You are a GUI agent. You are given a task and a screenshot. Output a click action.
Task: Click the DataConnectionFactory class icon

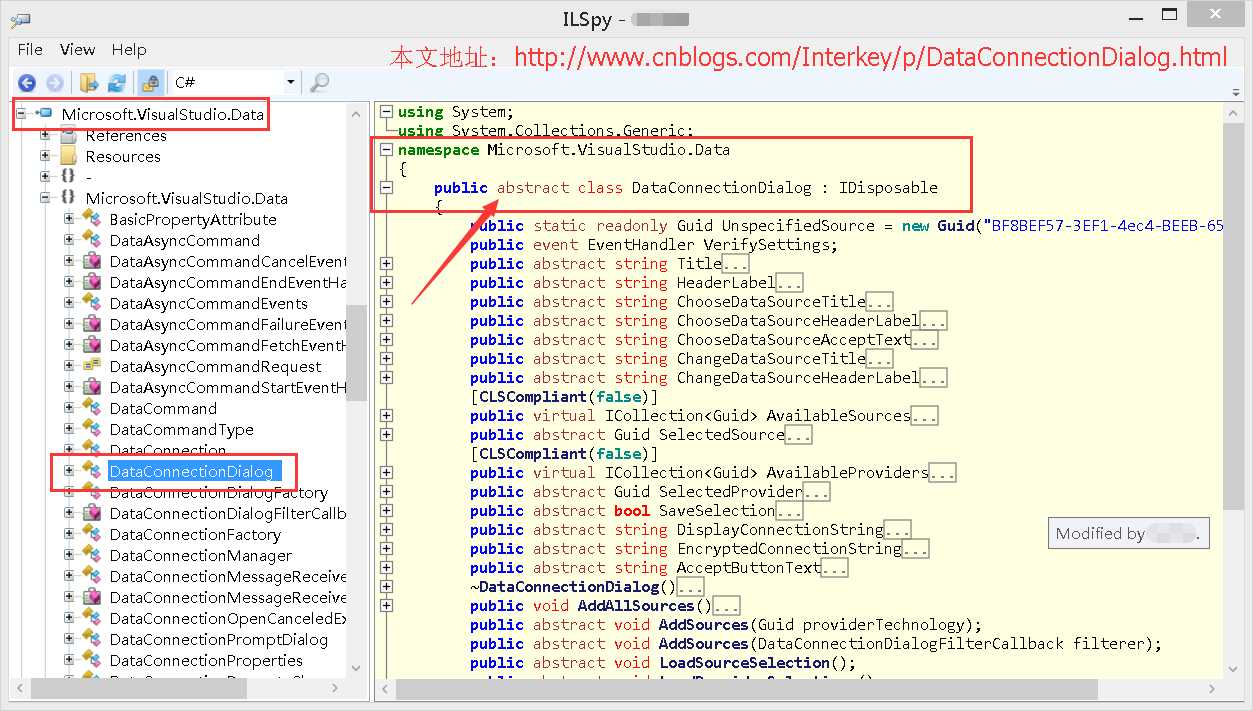(x=92, y=534)
